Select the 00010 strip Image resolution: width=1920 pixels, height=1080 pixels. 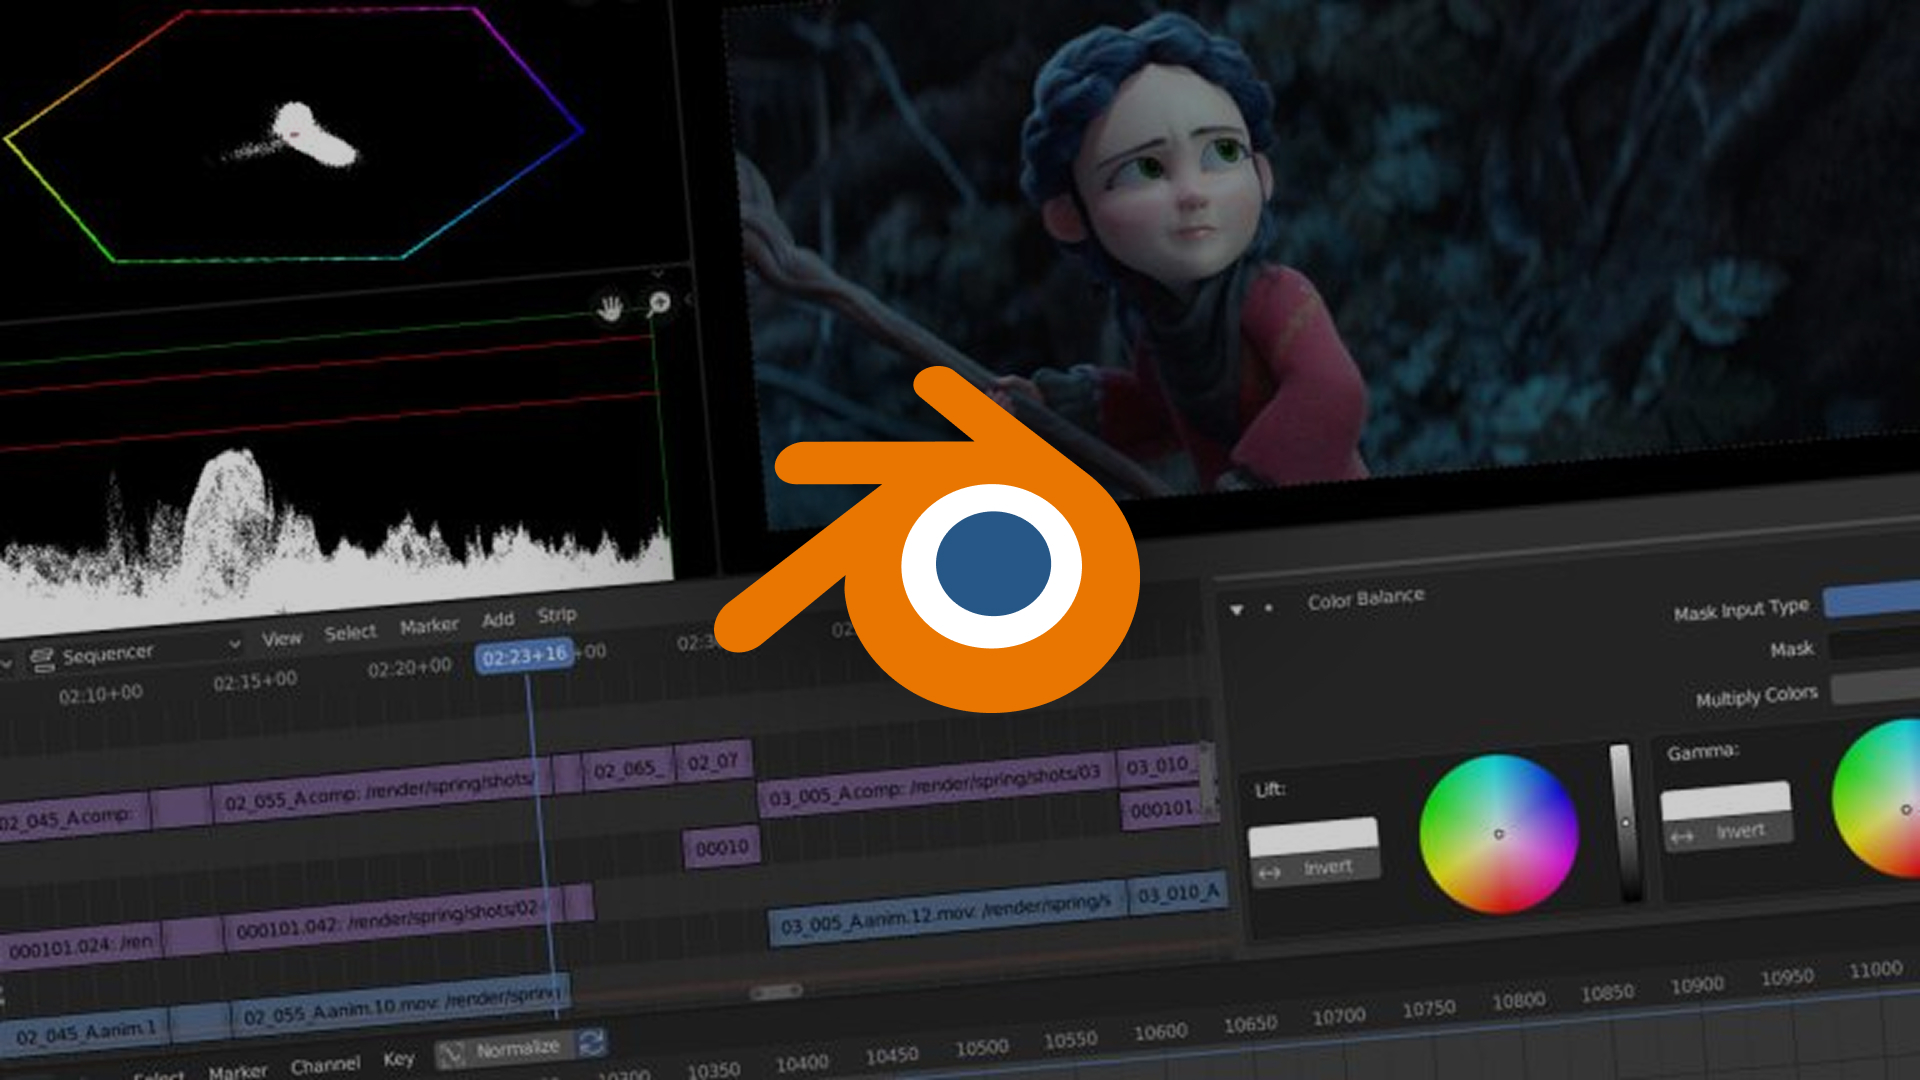pyautogui.click(x=721, y=848)
